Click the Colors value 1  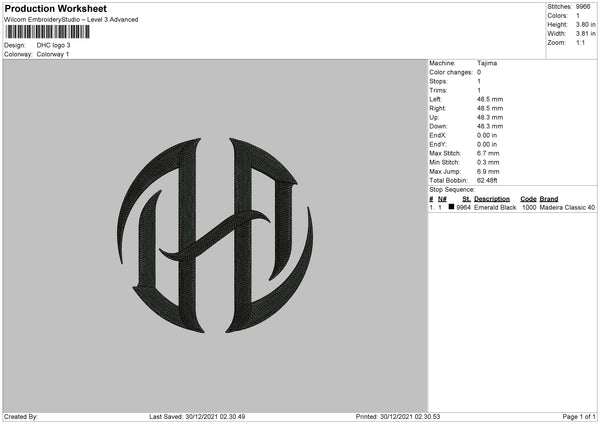[x=578, y=16]
